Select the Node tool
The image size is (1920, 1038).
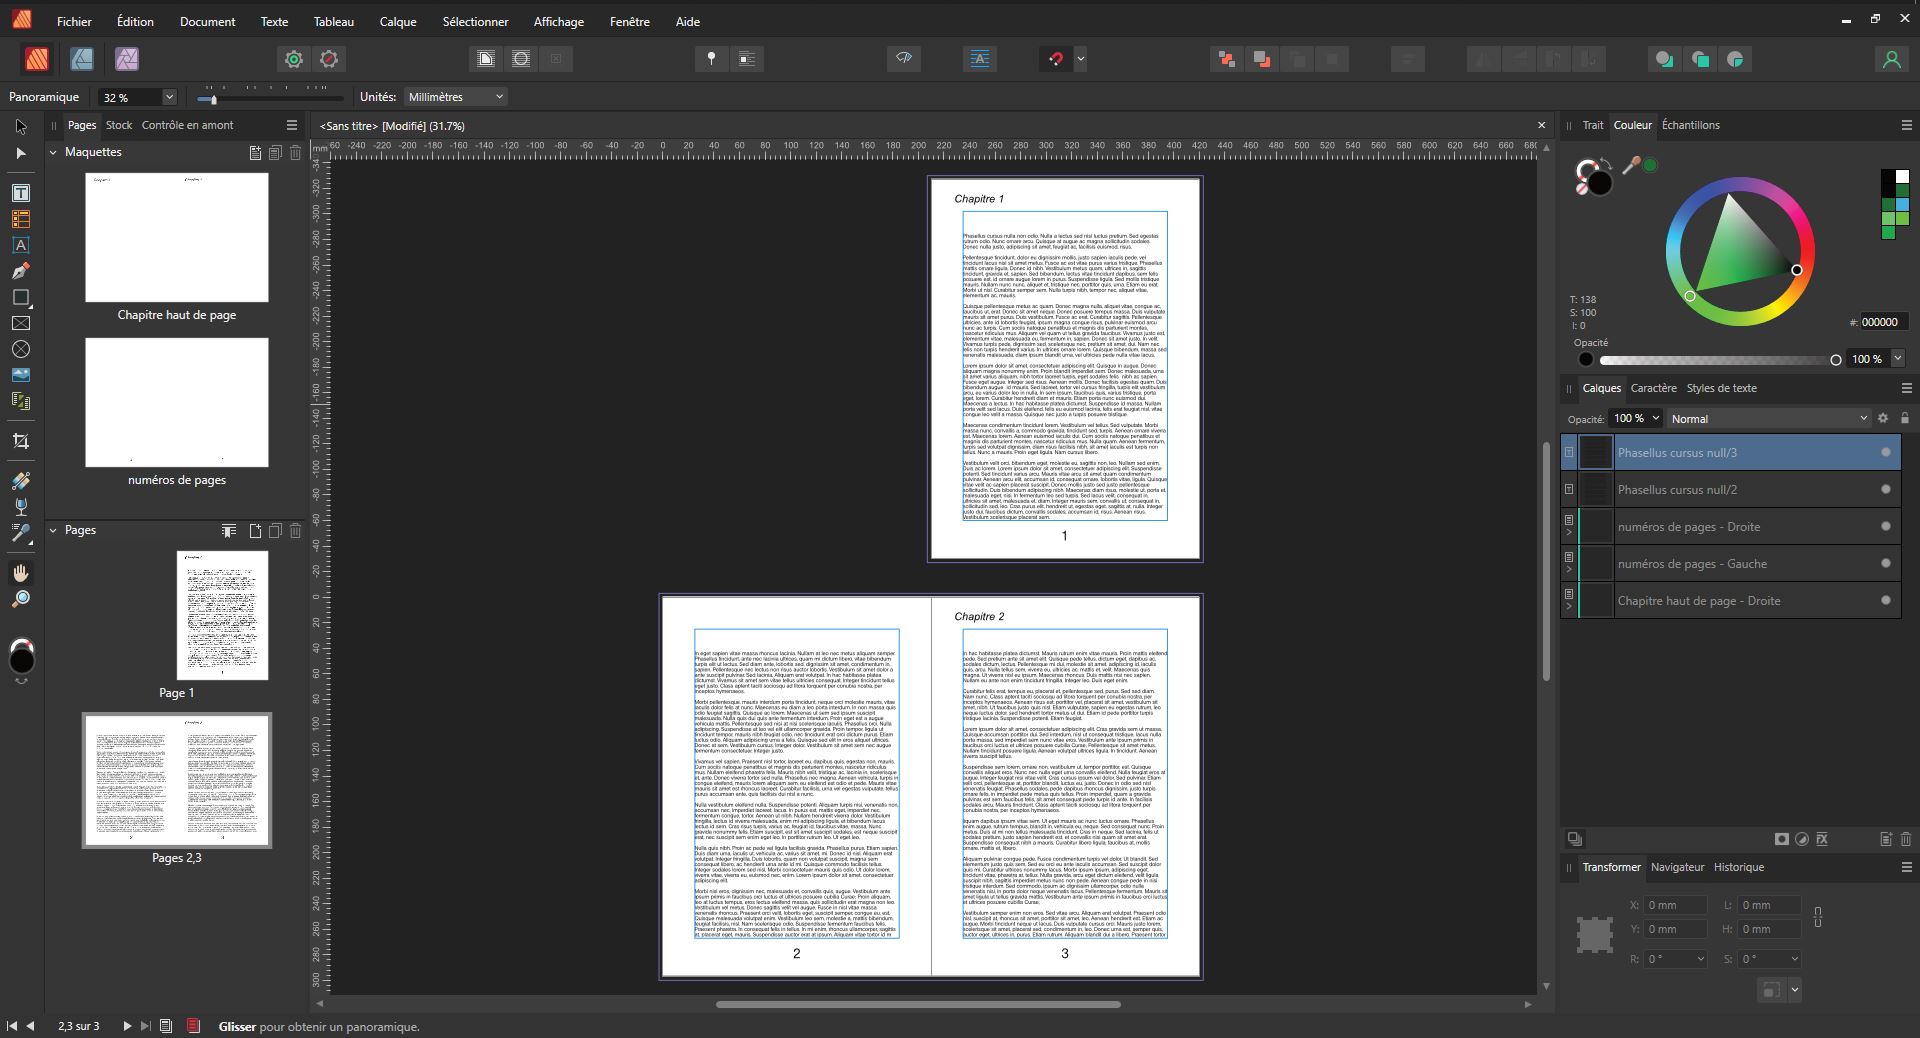click(x=21, y=153)
